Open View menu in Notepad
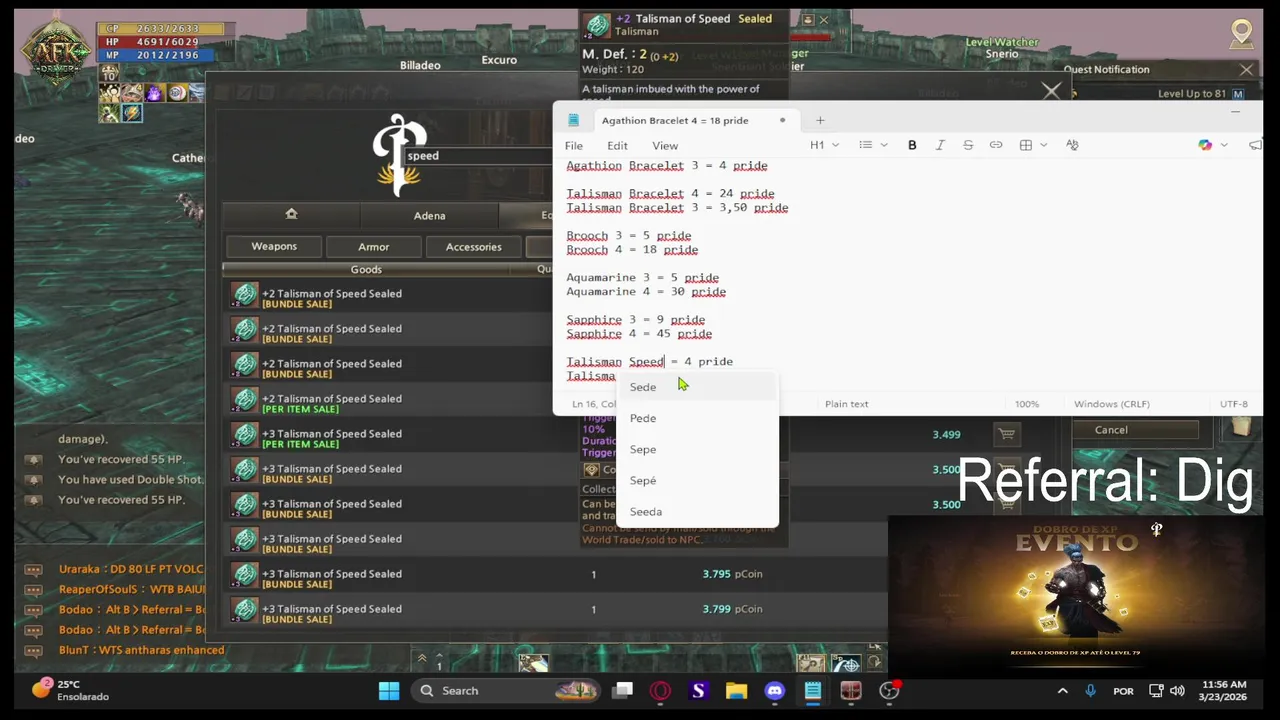Viewport: 1280px width, 720px height. [665, 146]
